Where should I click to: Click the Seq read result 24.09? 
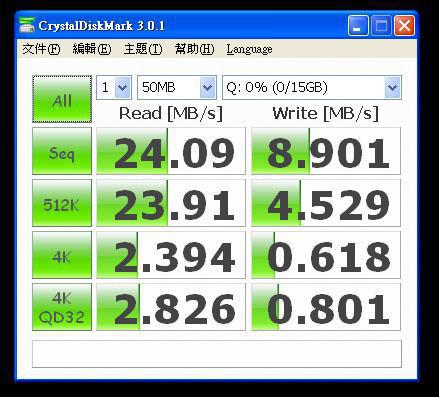coord(171,151)
